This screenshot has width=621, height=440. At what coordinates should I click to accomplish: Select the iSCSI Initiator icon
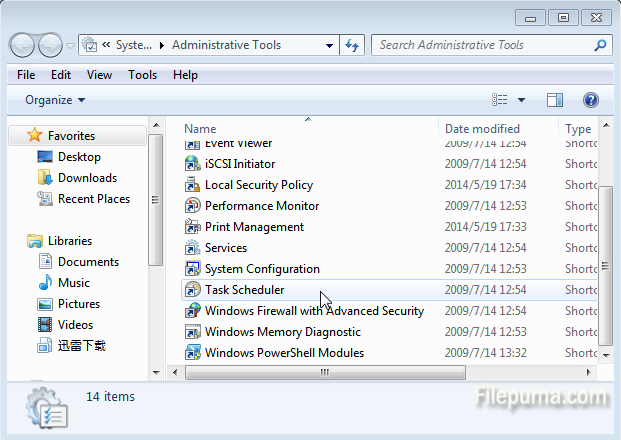(194, 164)
